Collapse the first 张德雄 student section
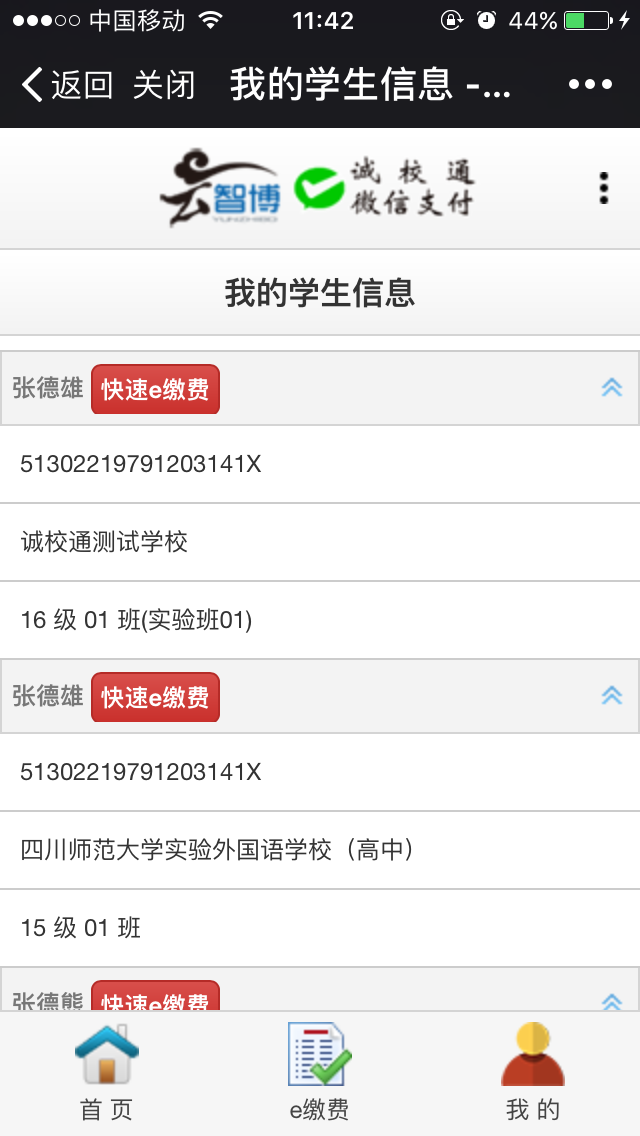The width and height of the screenshot is (640, 1136). tap(612, 388)
